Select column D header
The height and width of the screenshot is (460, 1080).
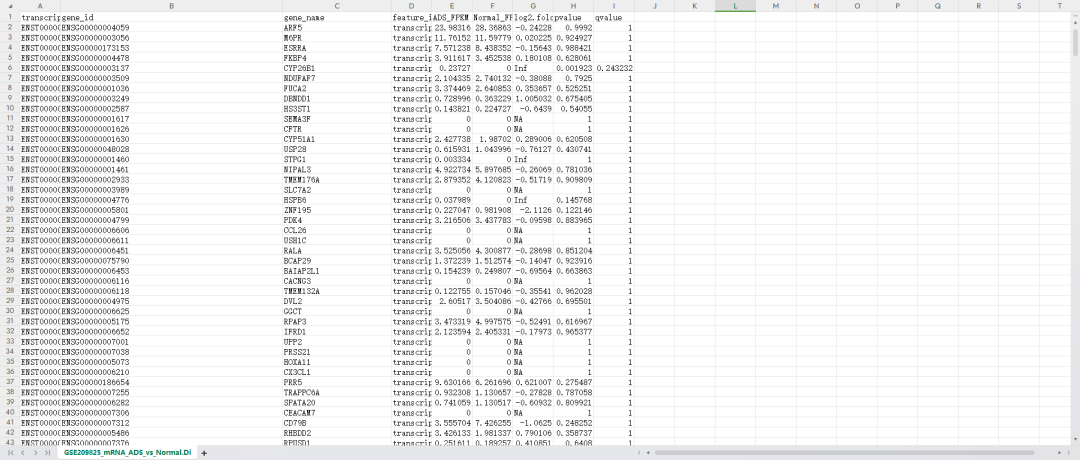point(411,6)
